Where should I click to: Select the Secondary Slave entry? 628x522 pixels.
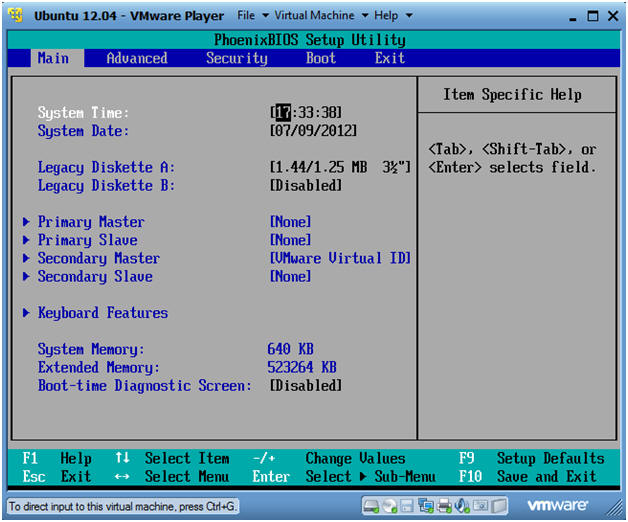point(95,276)
